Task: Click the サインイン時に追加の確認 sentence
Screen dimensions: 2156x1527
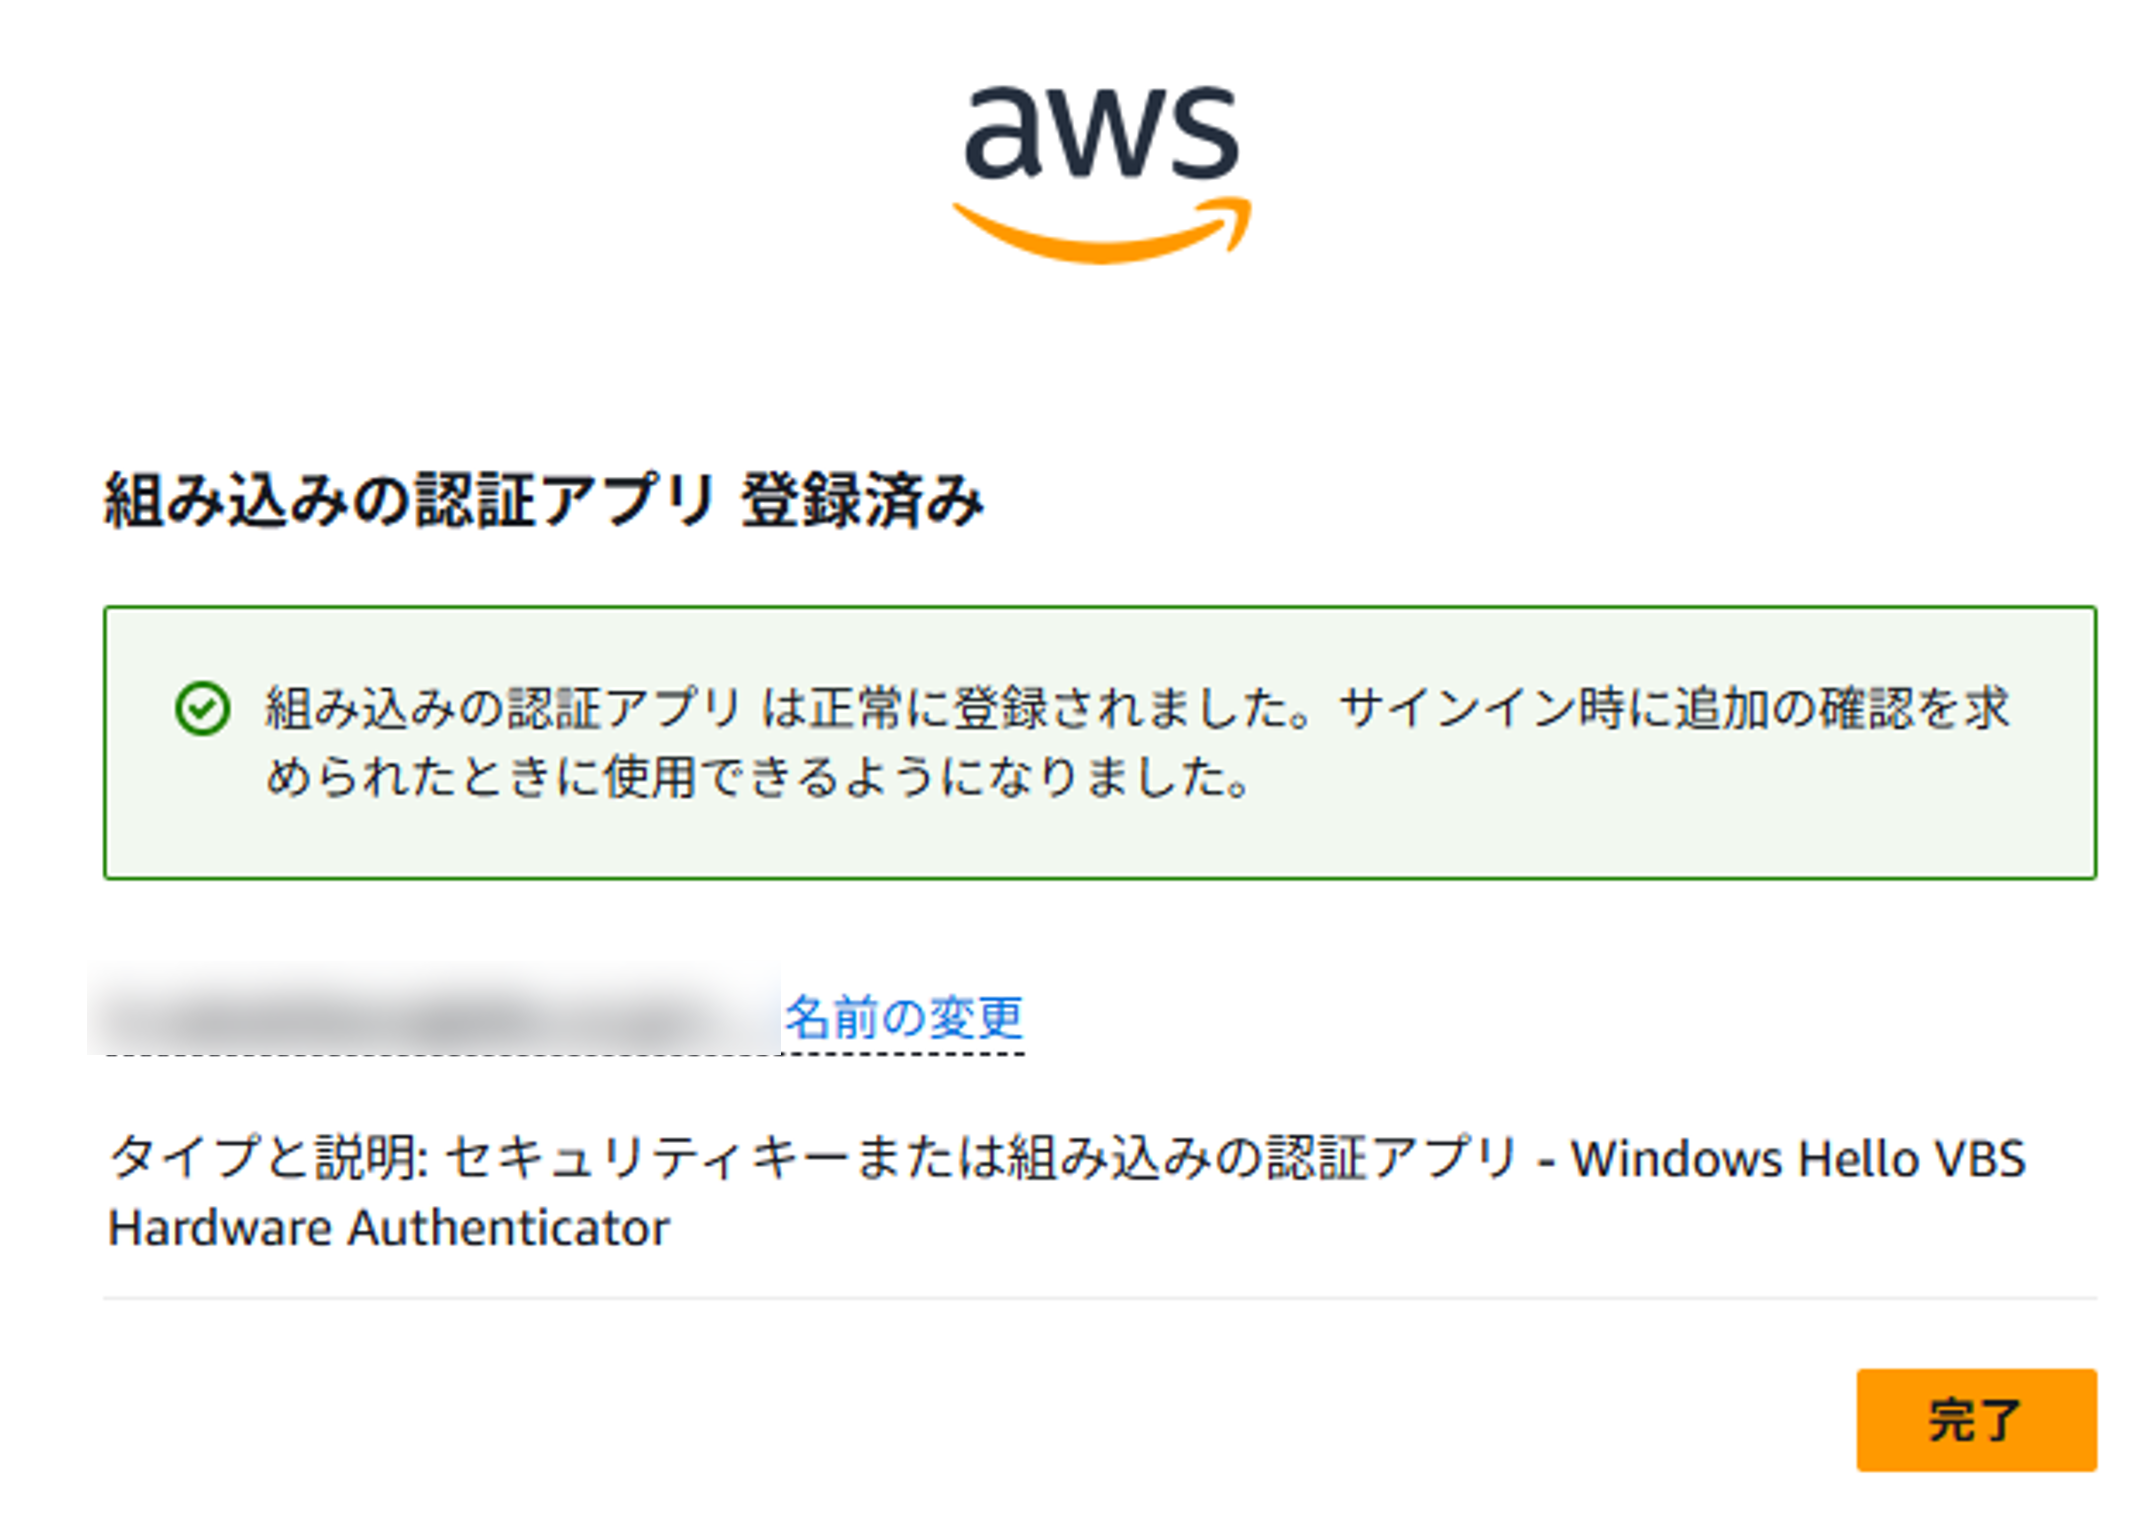Action: 1670,709
